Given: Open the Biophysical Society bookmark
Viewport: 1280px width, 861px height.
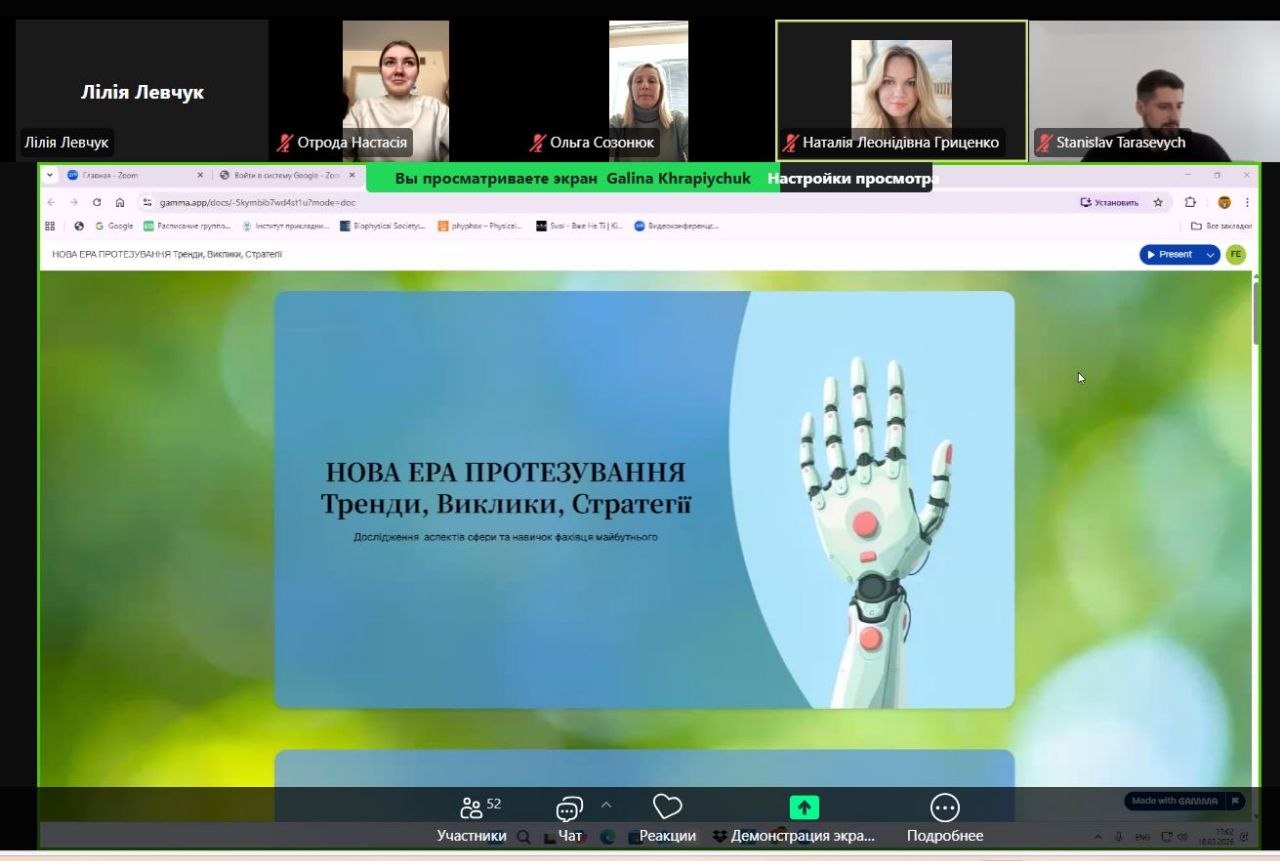Looking at the screenshot, I should pos(383,226).
